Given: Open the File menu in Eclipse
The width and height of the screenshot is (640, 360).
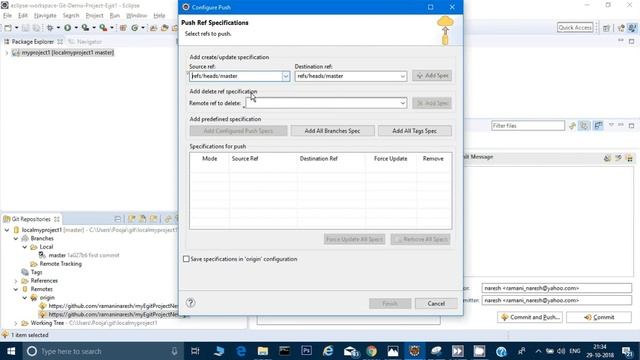Looking at the screenshot, I should tap(7, 16).
